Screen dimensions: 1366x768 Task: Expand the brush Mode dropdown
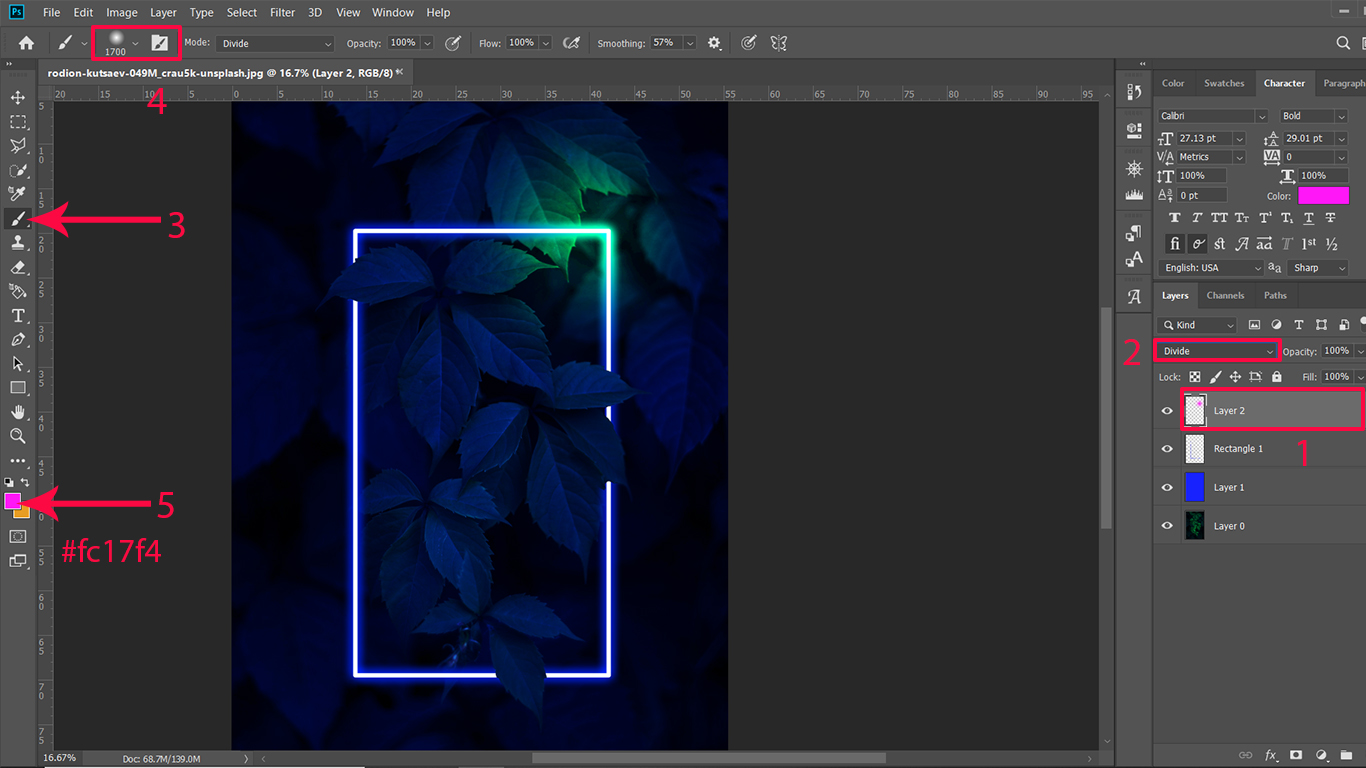click(x=276, y=43)
